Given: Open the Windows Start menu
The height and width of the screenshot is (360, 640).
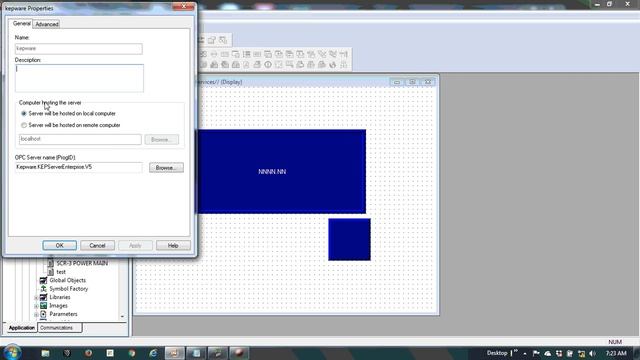Looking at the screenshot, I should 12,353.
